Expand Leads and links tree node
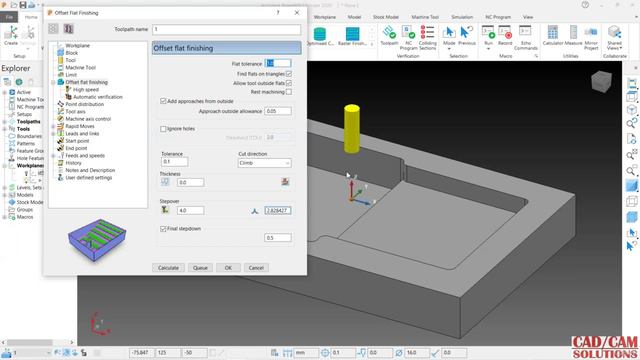Screen dimensions: 640x360 point(53,133)
